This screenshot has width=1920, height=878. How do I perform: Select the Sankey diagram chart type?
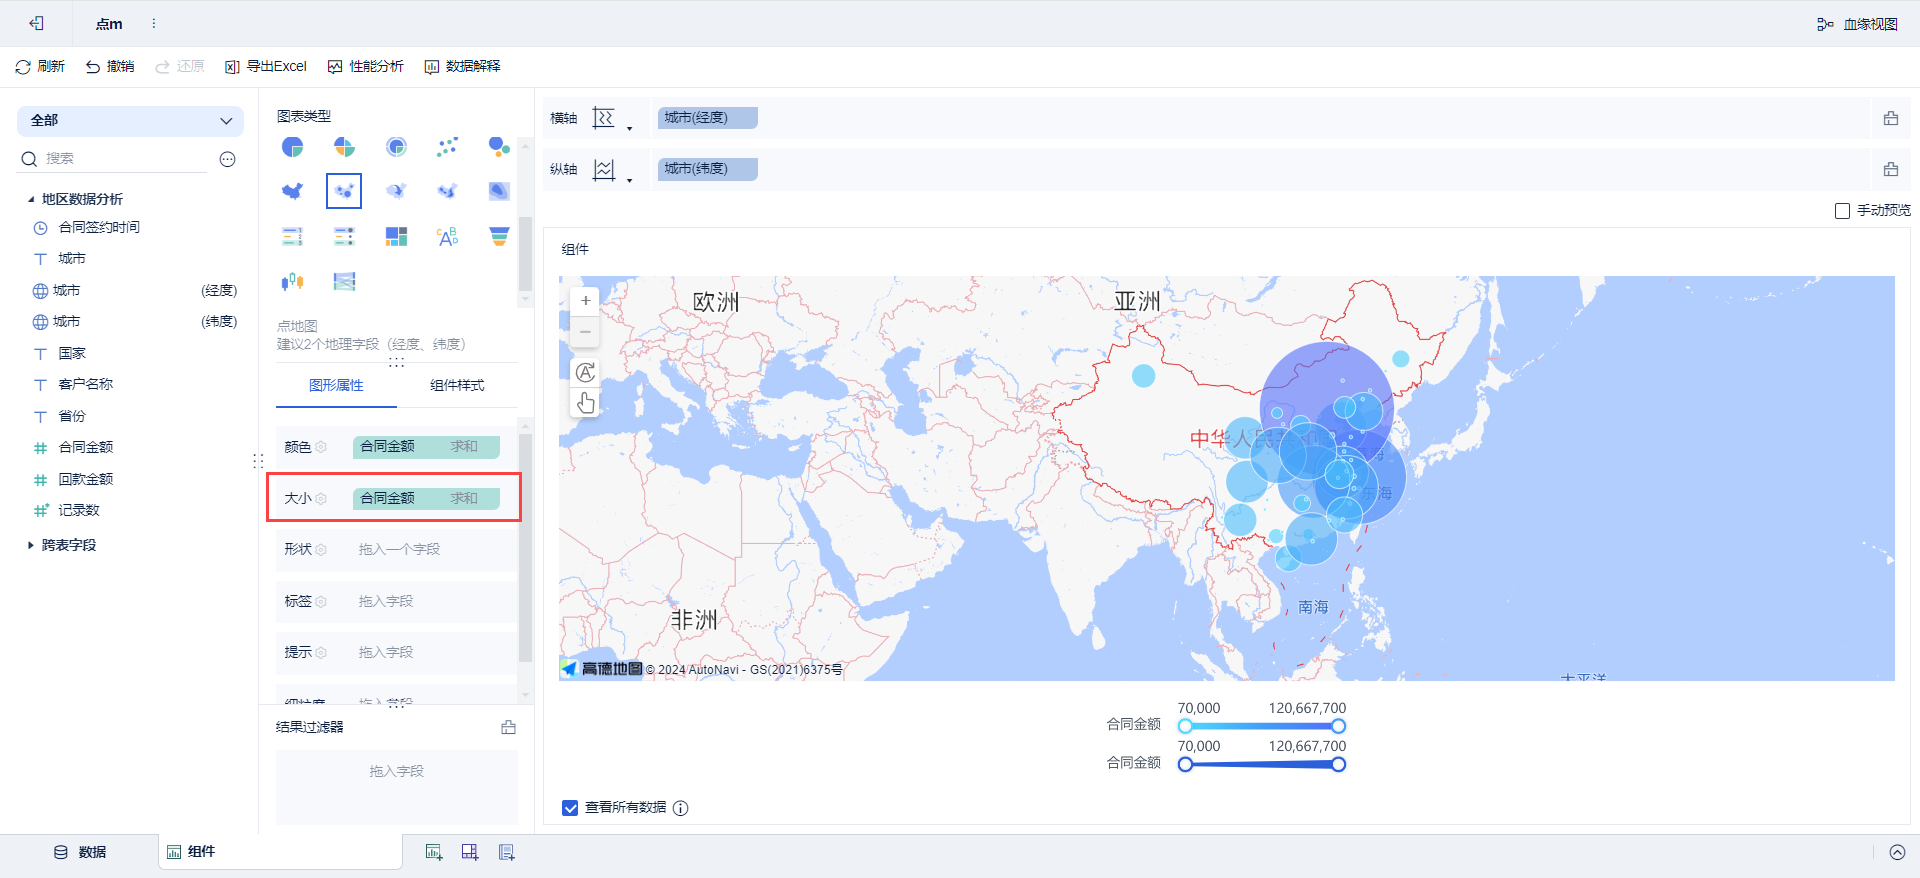pyautogui.click(x=344, y=281)
